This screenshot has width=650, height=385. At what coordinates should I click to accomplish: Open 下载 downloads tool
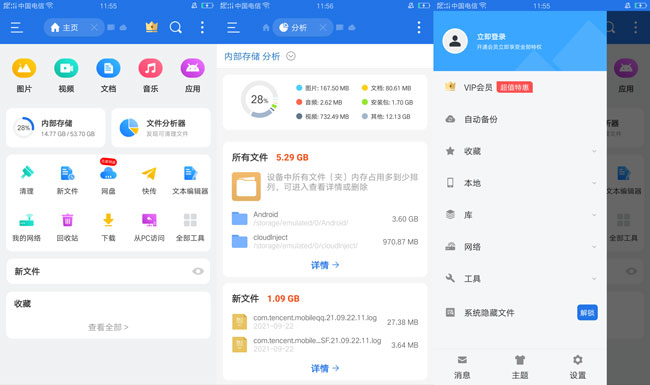pyautogui.click(x=108, y=227)
